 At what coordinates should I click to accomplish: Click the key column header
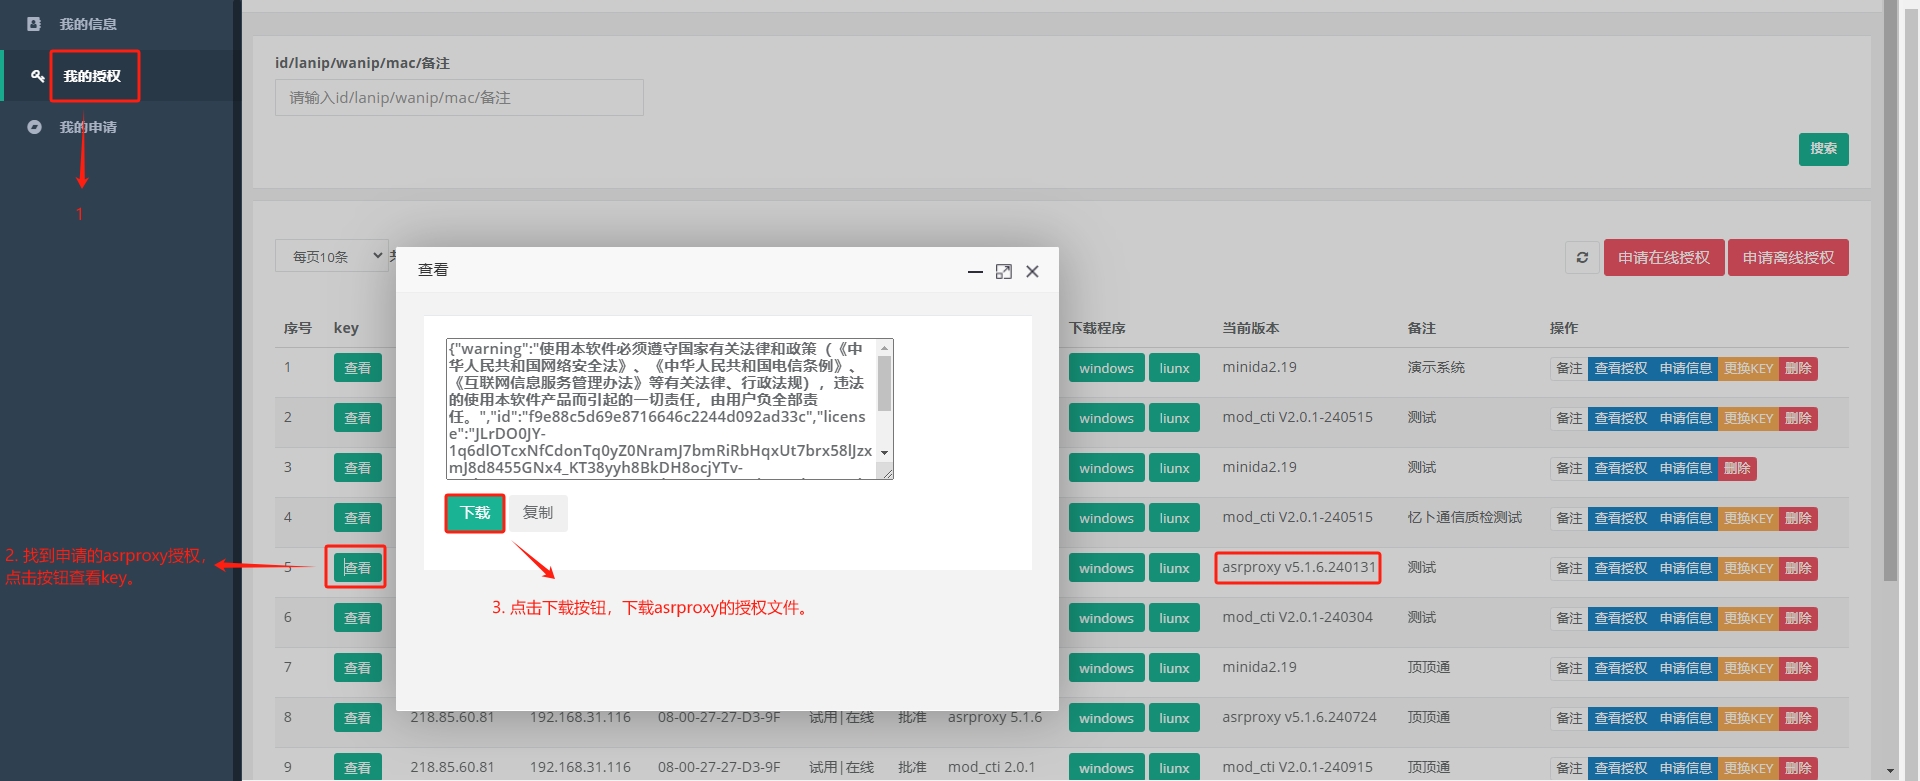coord(346,328)
